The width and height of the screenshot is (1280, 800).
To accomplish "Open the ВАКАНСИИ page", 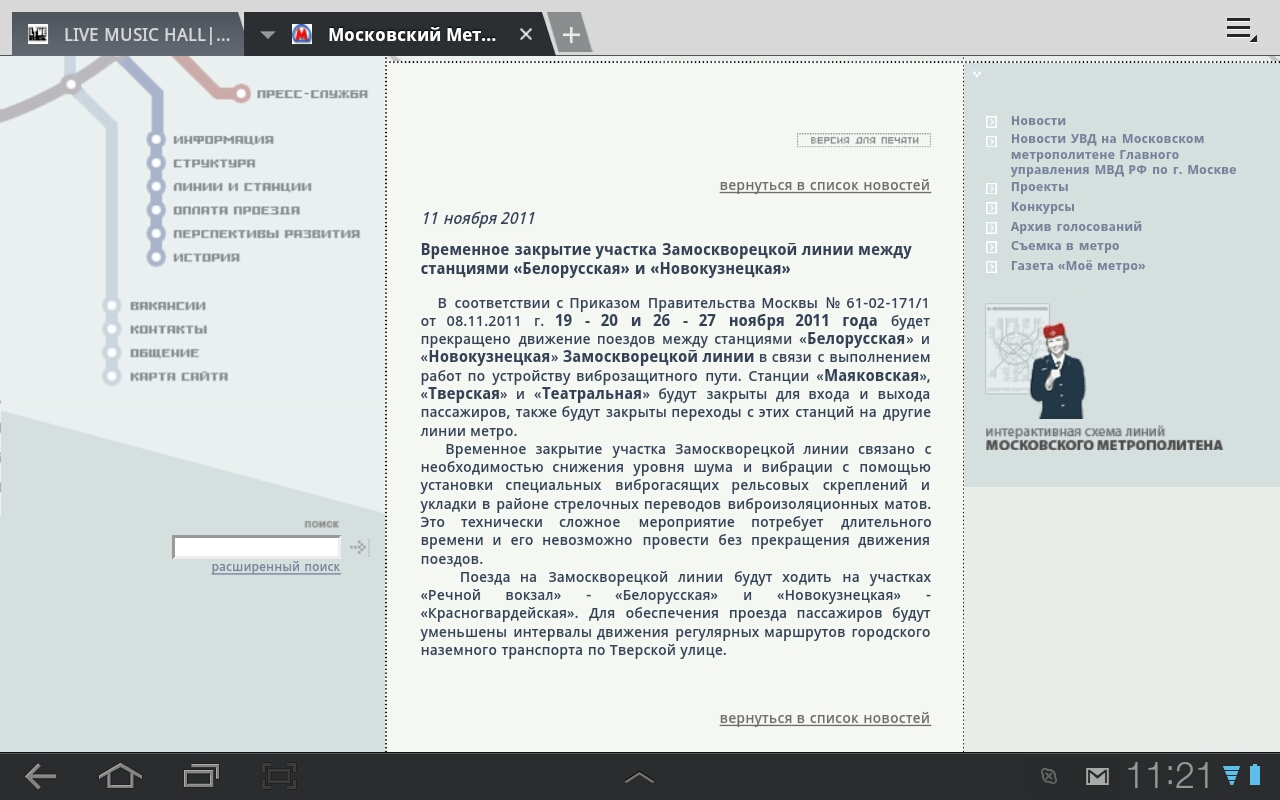I will [x=167, y=306].
